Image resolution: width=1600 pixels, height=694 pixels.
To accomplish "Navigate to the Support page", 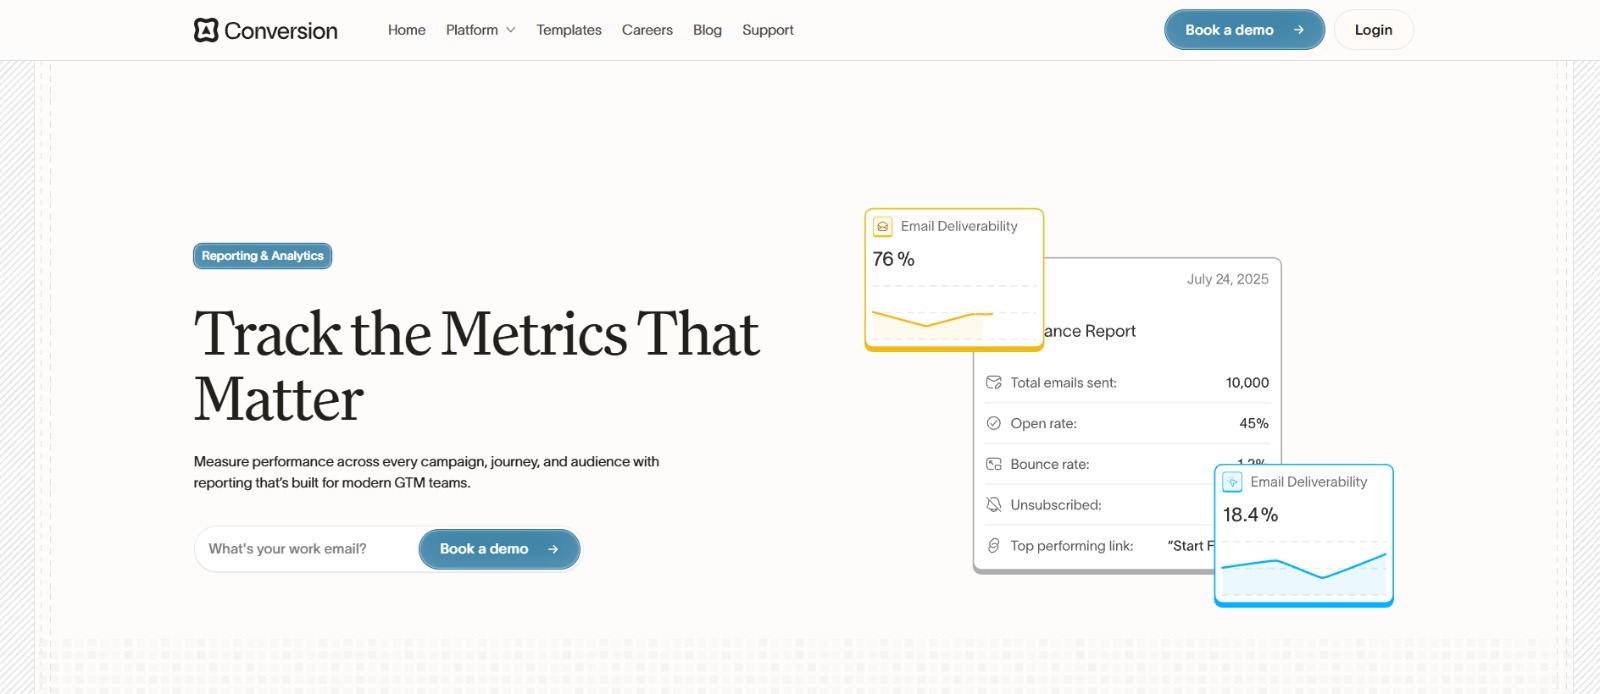I will coord(768,30).
